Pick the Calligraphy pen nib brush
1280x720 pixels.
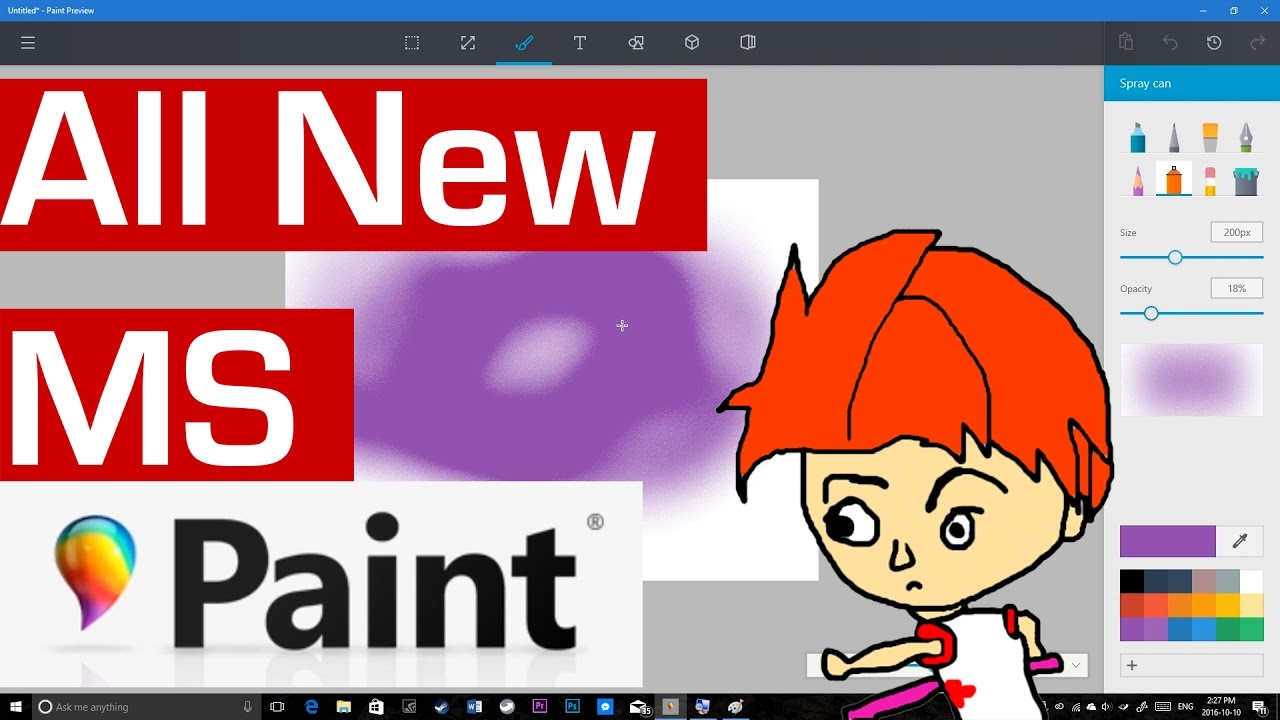click(1246, 137)
